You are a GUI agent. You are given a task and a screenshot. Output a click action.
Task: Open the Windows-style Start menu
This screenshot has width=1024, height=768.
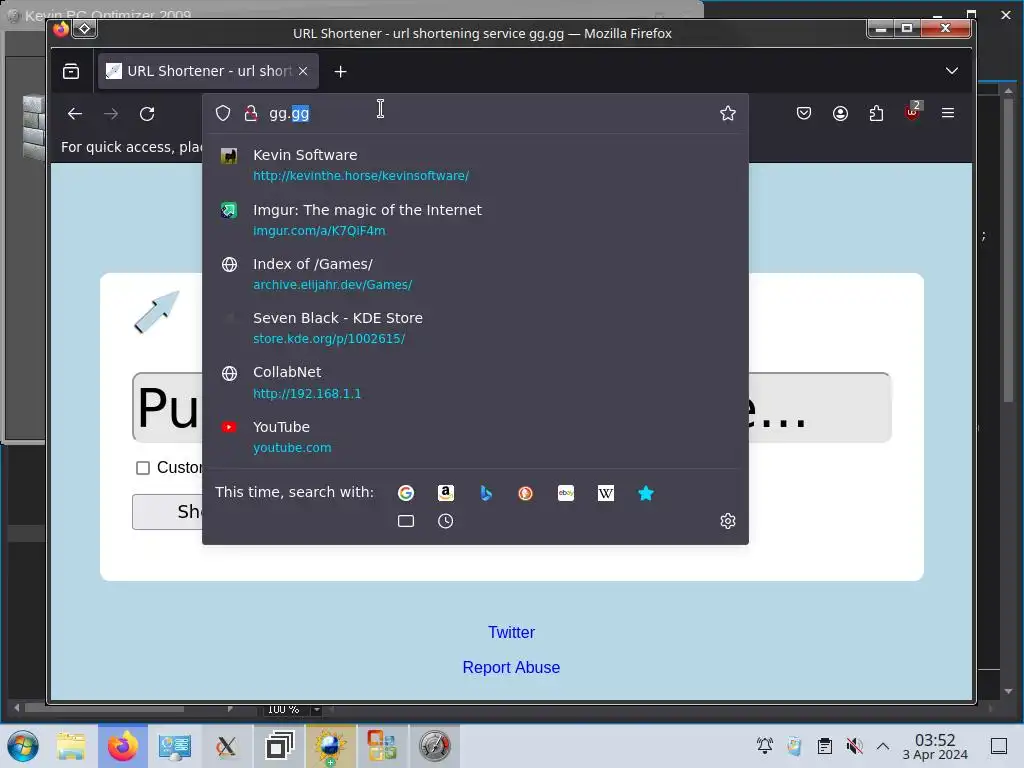tap(23, 746)
